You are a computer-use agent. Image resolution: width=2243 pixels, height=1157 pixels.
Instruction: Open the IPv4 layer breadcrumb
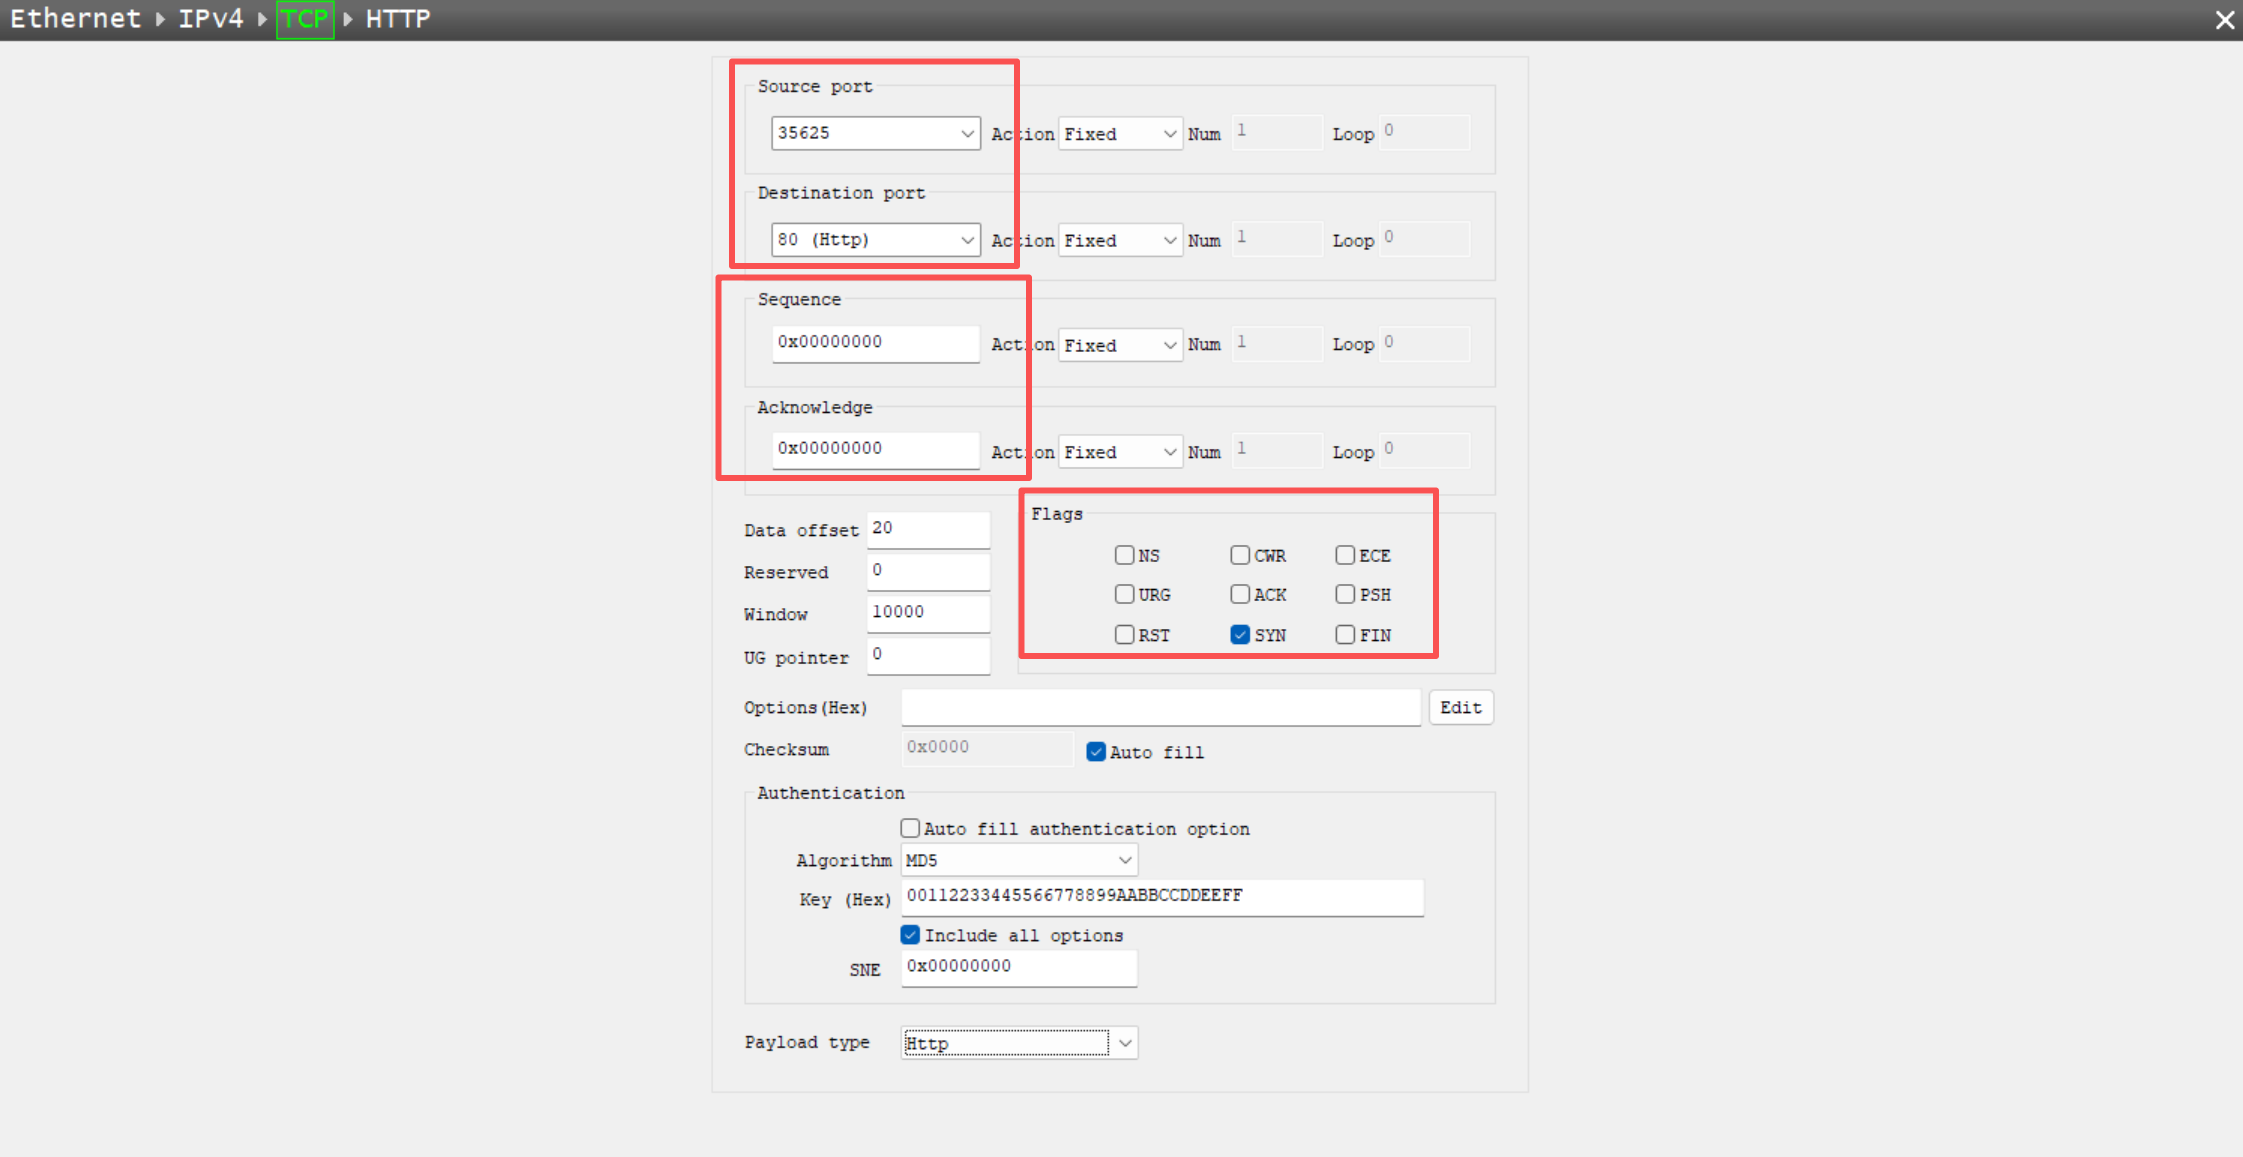[210, 19]
